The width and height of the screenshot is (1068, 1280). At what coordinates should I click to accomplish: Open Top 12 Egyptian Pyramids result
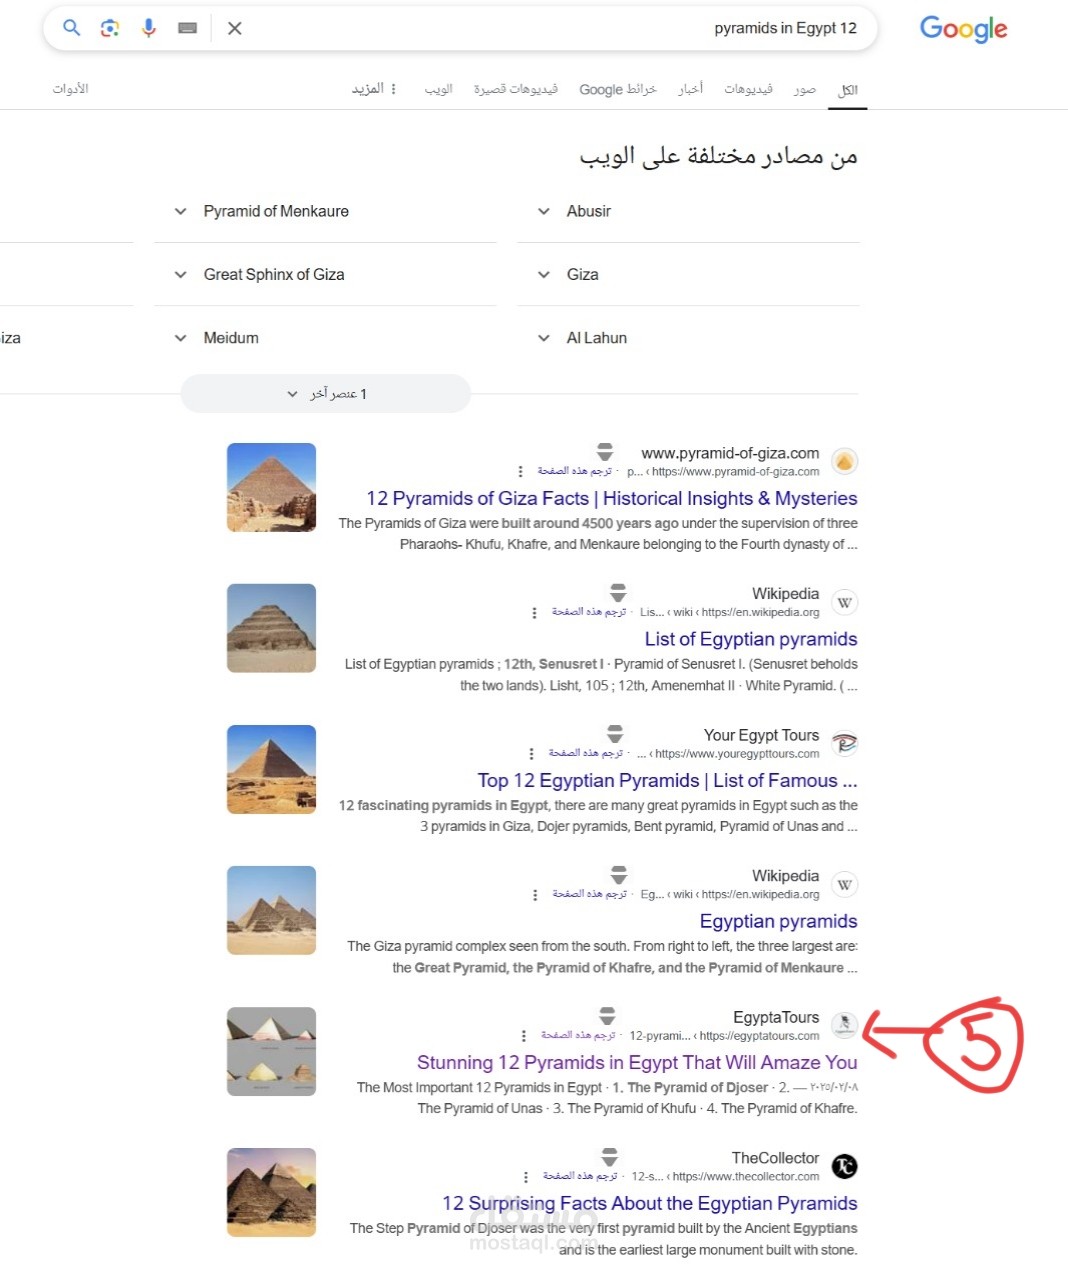tap(667, 780)
